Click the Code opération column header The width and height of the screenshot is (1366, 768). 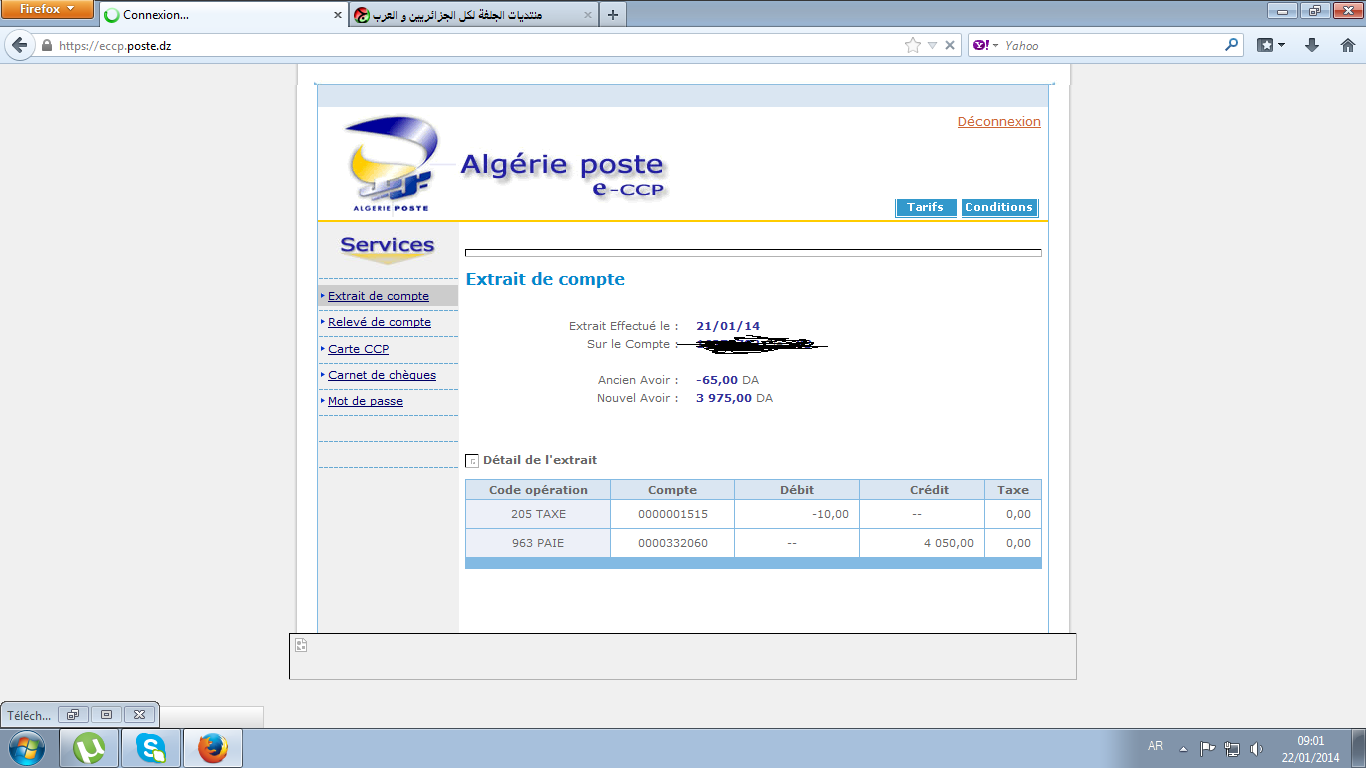point(538,490)
